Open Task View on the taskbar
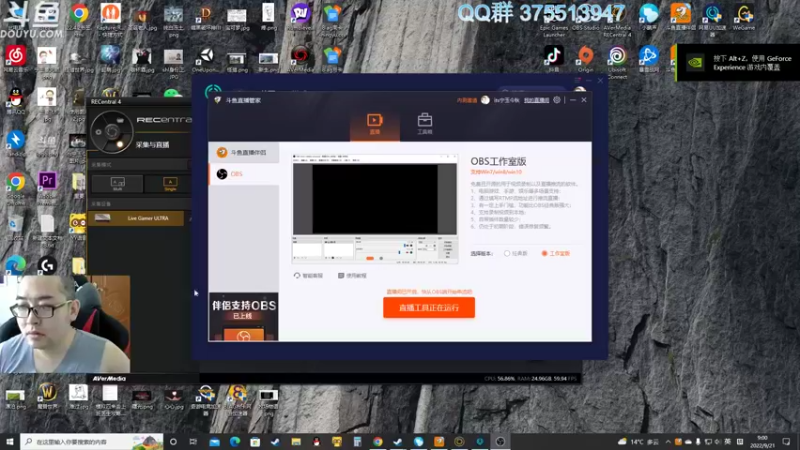This screenshot has height=450, width=800. (193, 441)
